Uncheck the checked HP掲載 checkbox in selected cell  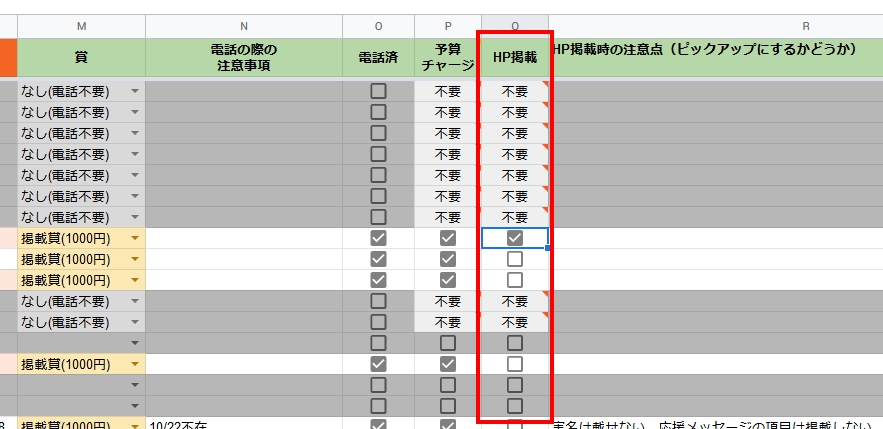coord(514,238)
